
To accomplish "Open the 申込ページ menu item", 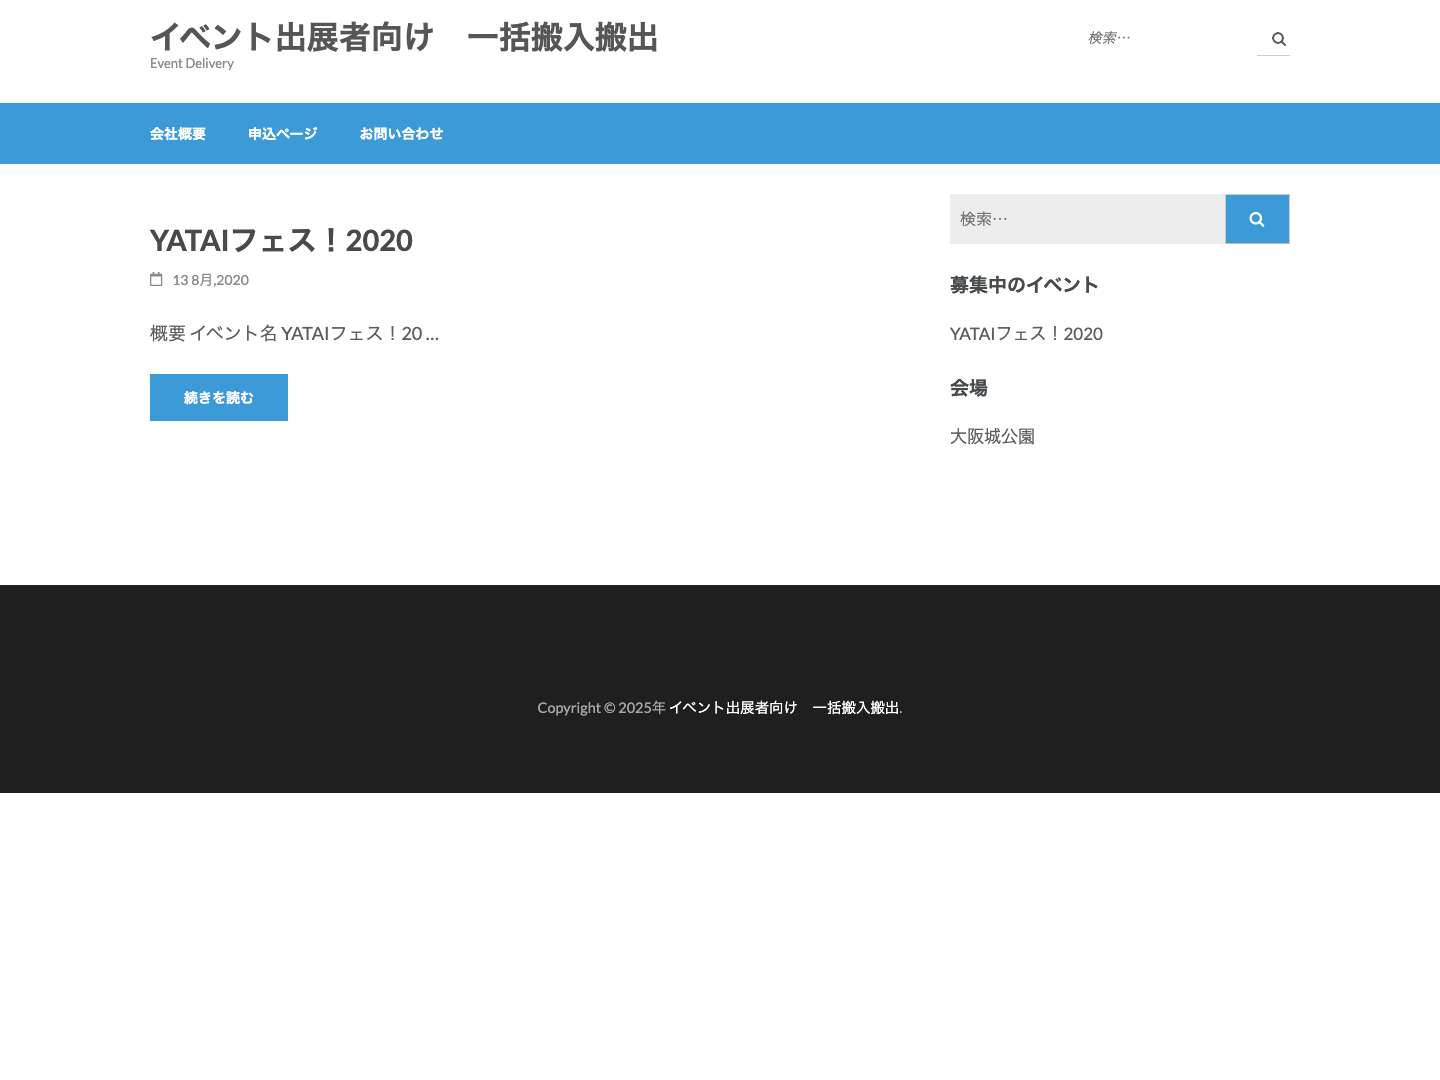I will point(282,133).
